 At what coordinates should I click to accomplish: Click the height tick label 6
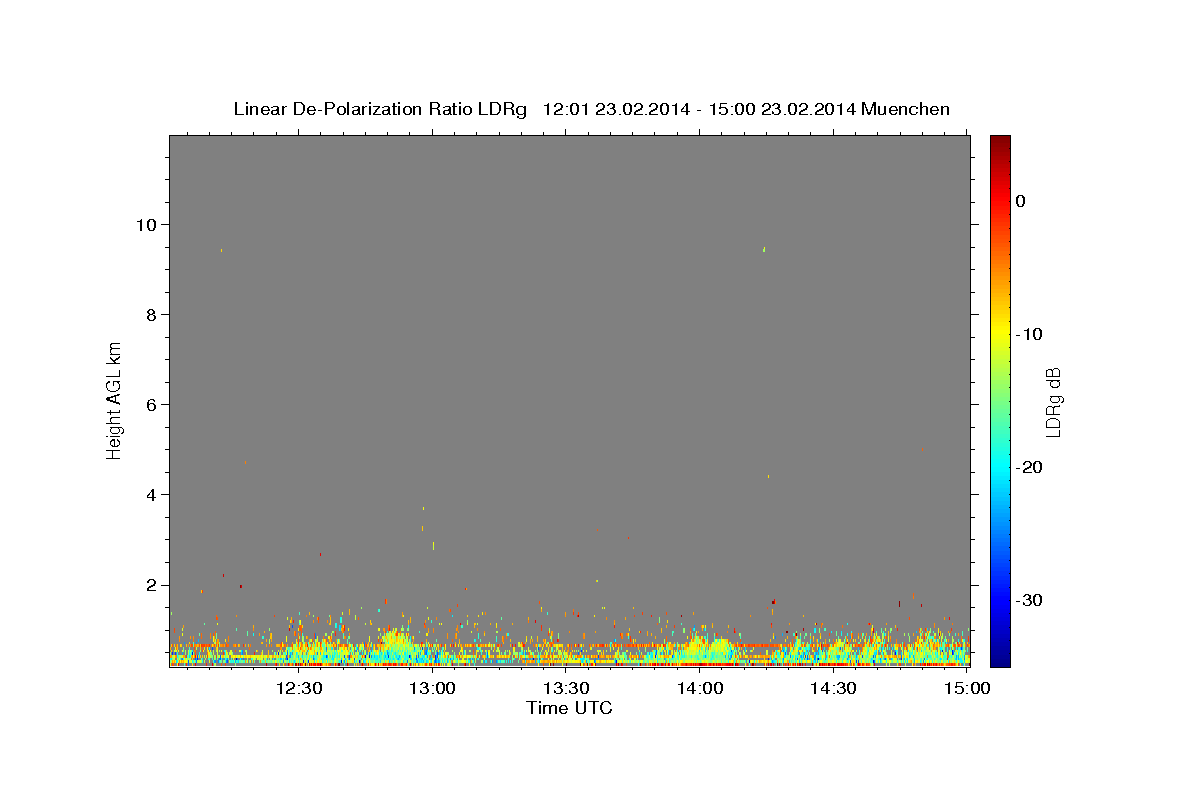pos(150,405)
